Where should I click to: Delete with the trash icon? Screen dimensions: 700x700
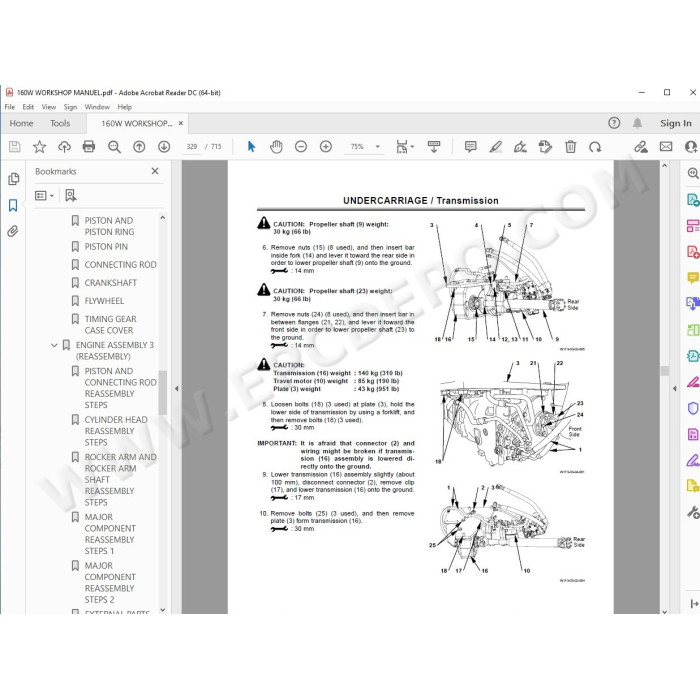[x=570, y=146]
